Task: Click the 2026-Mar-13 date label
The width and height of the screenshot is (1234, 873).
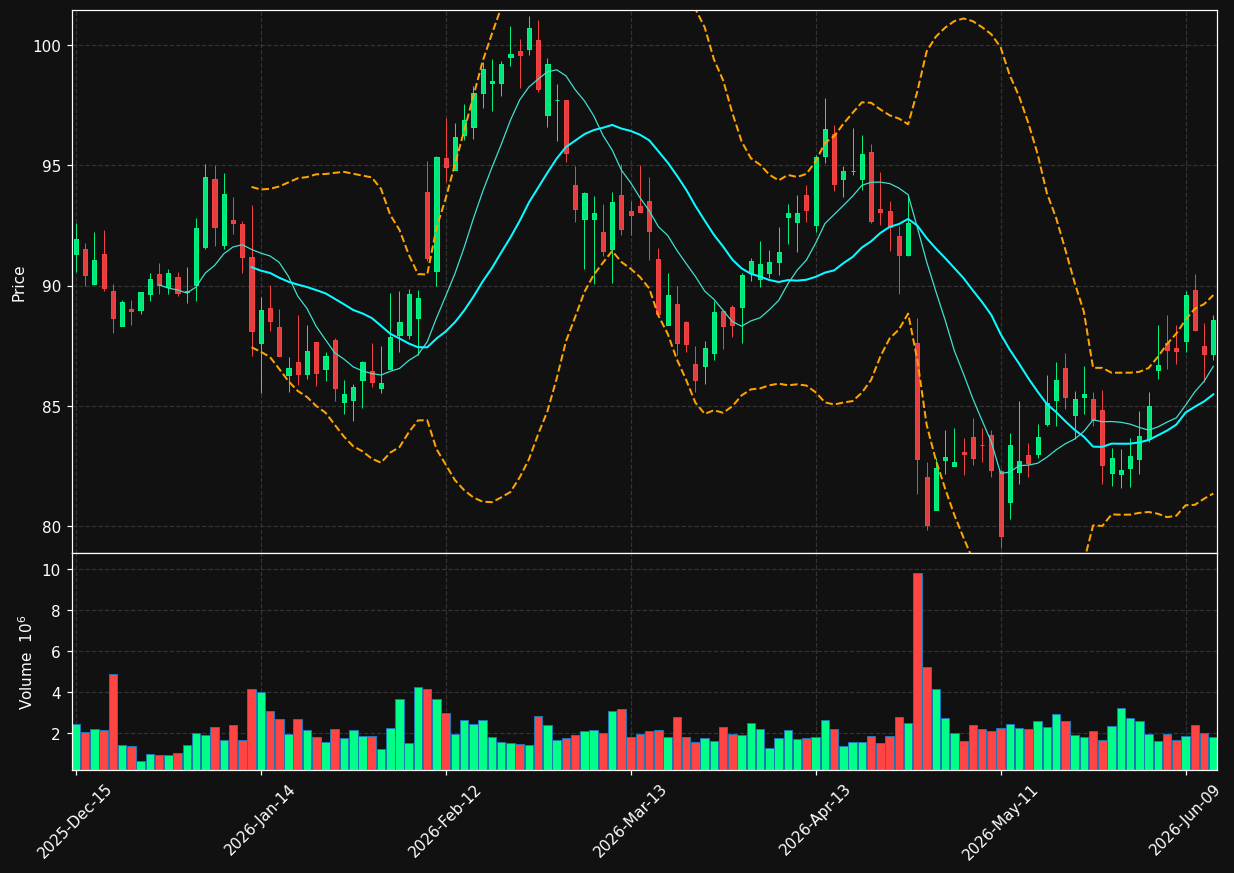Action: tap(631, 821)
